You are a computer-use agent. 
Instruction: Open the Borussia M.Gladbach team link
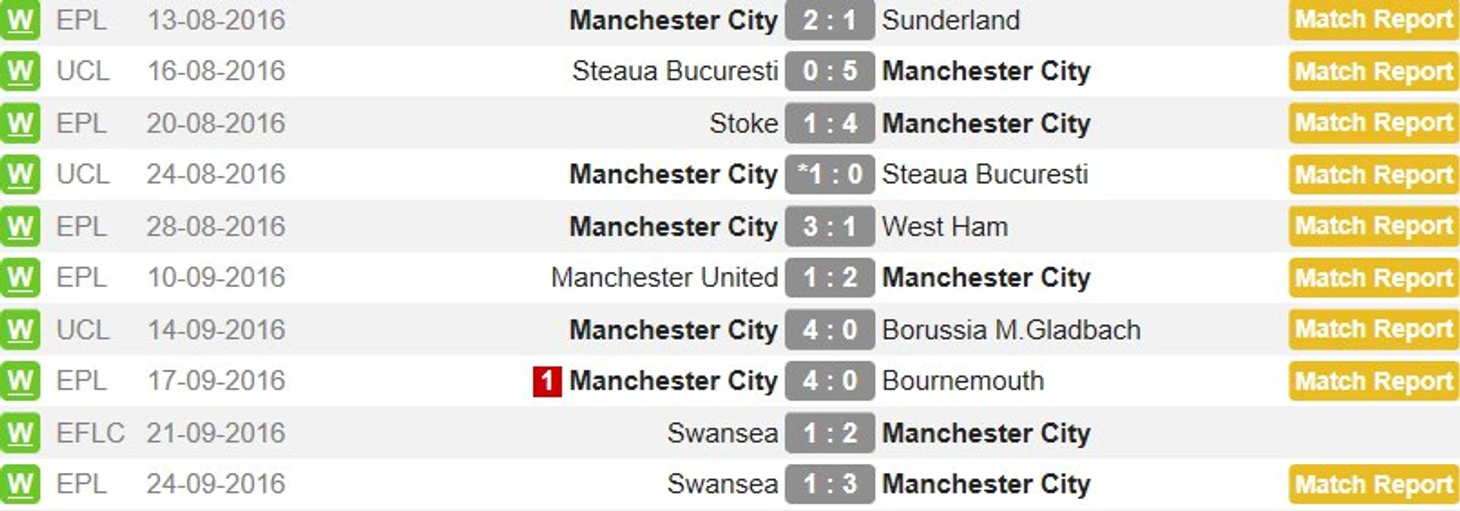pos(1011,329)
